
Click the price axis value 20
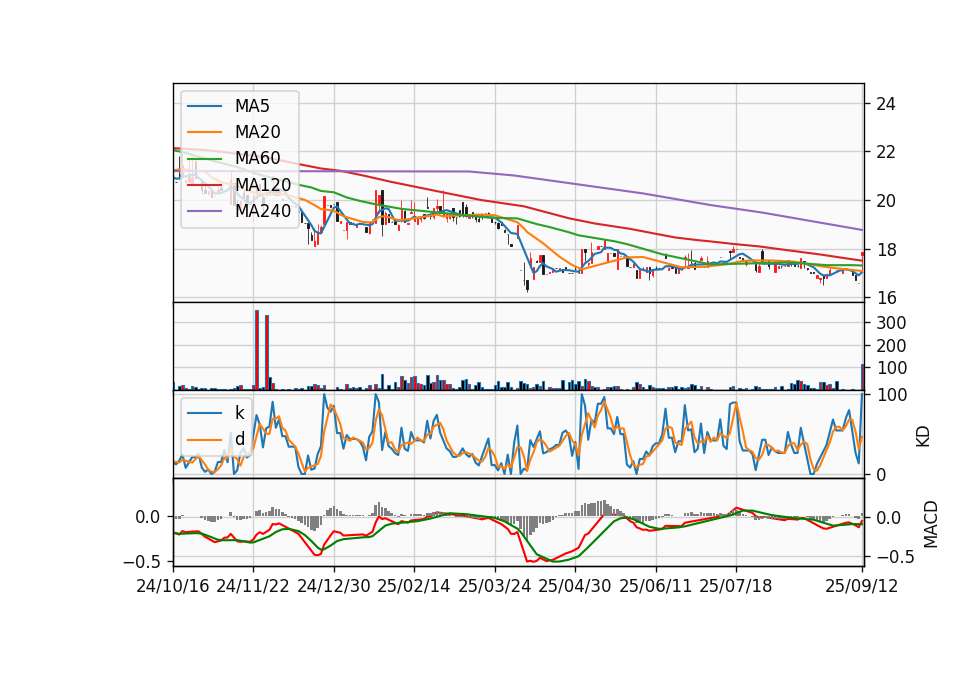(885, 201)
